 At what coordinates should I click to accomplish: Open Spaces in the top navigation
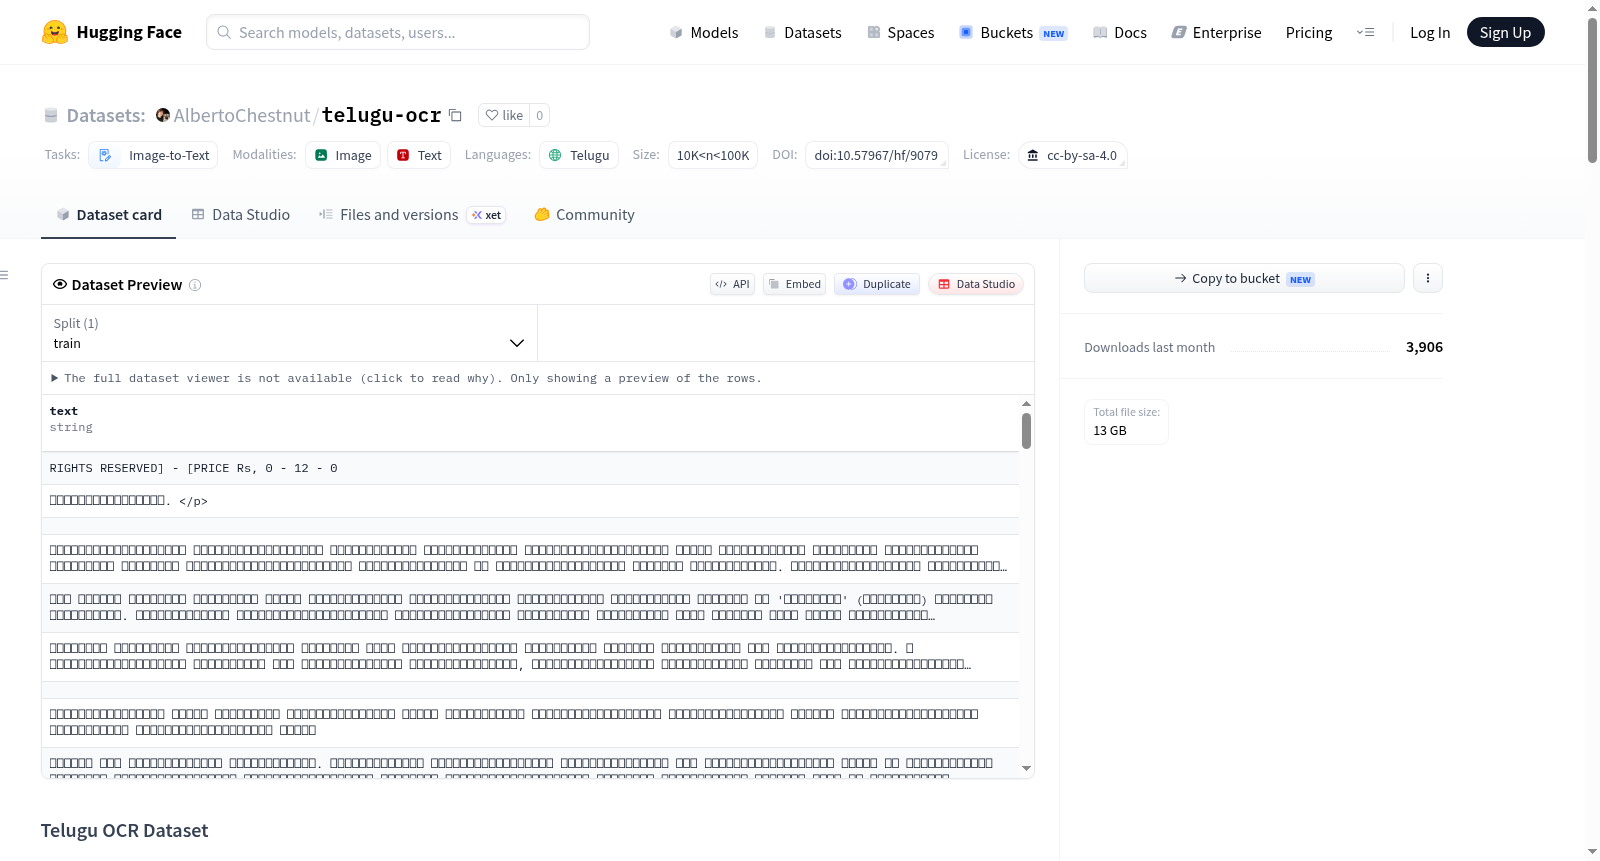pyautogui.click(x=900, y=32)
